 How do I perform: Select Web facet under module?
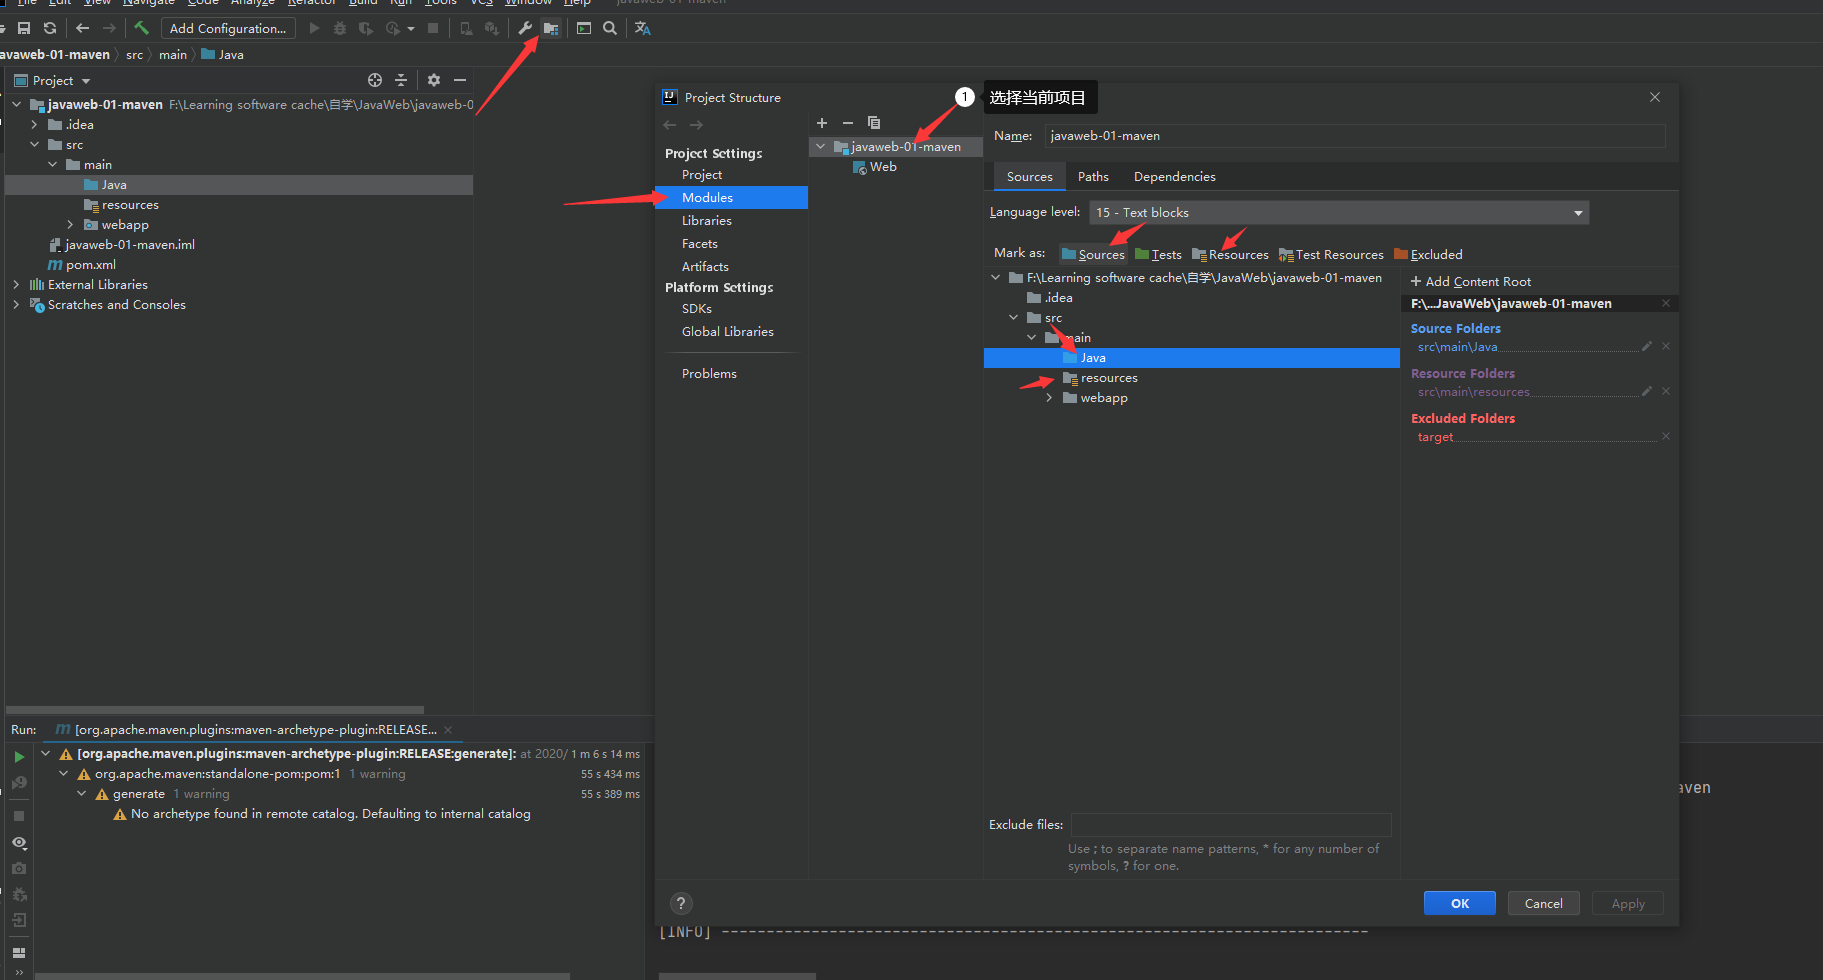click(x=875, y=167)
